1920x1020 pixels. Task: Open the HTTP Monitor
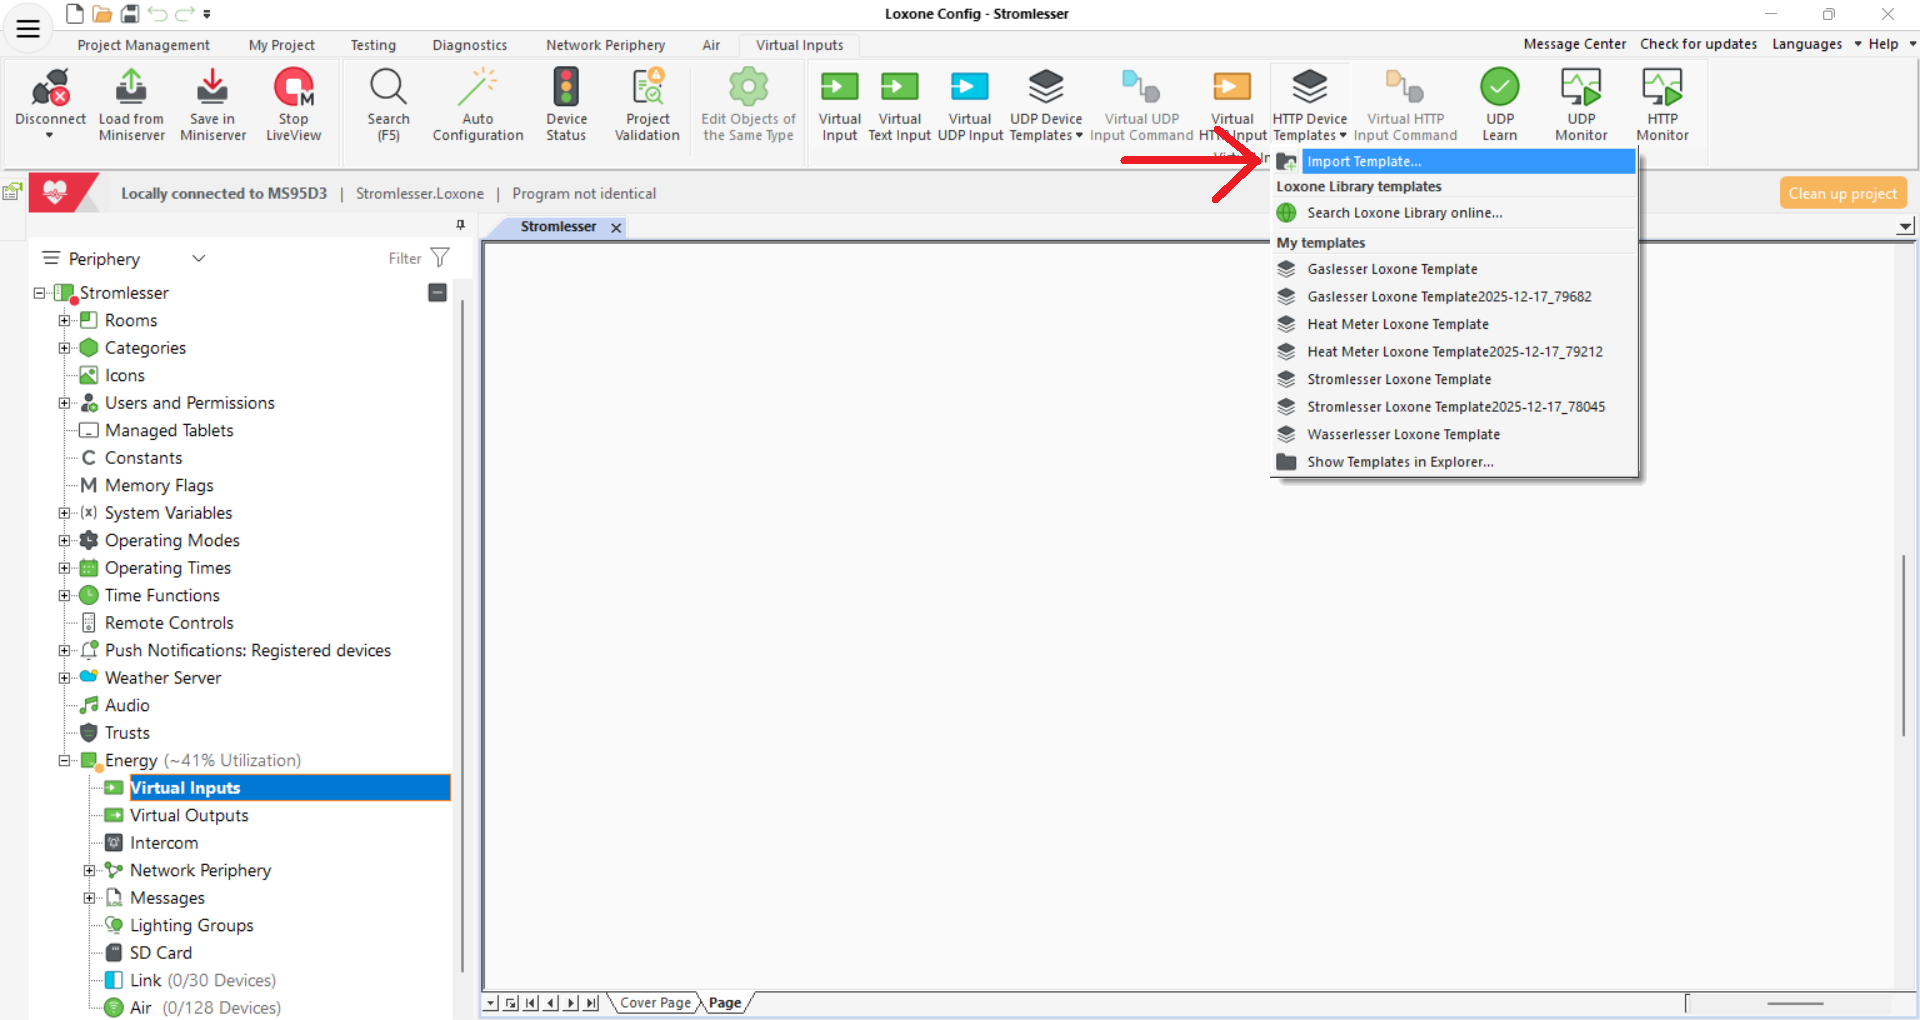coord(1660,103)
